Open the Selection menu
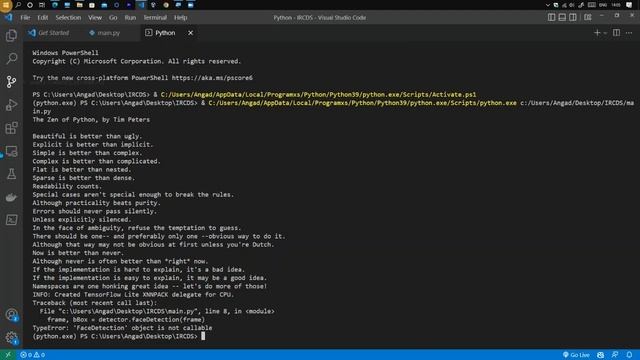640x360 pixels. (x=68, y=18)
